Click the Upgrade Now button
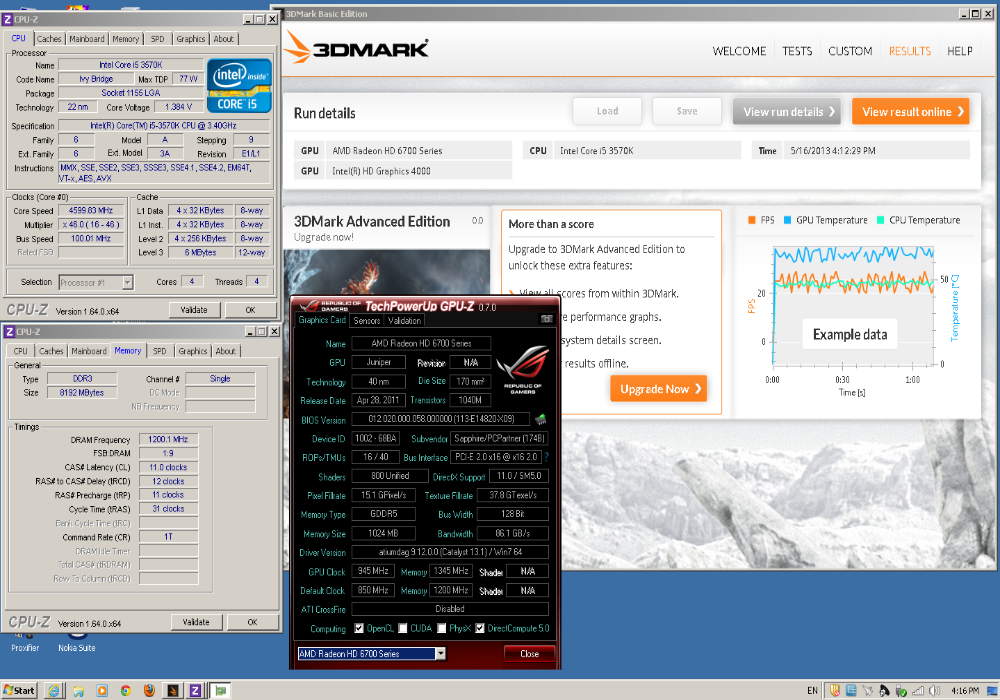Screen dimensions: 1000x700 click(x=658, y=389)
